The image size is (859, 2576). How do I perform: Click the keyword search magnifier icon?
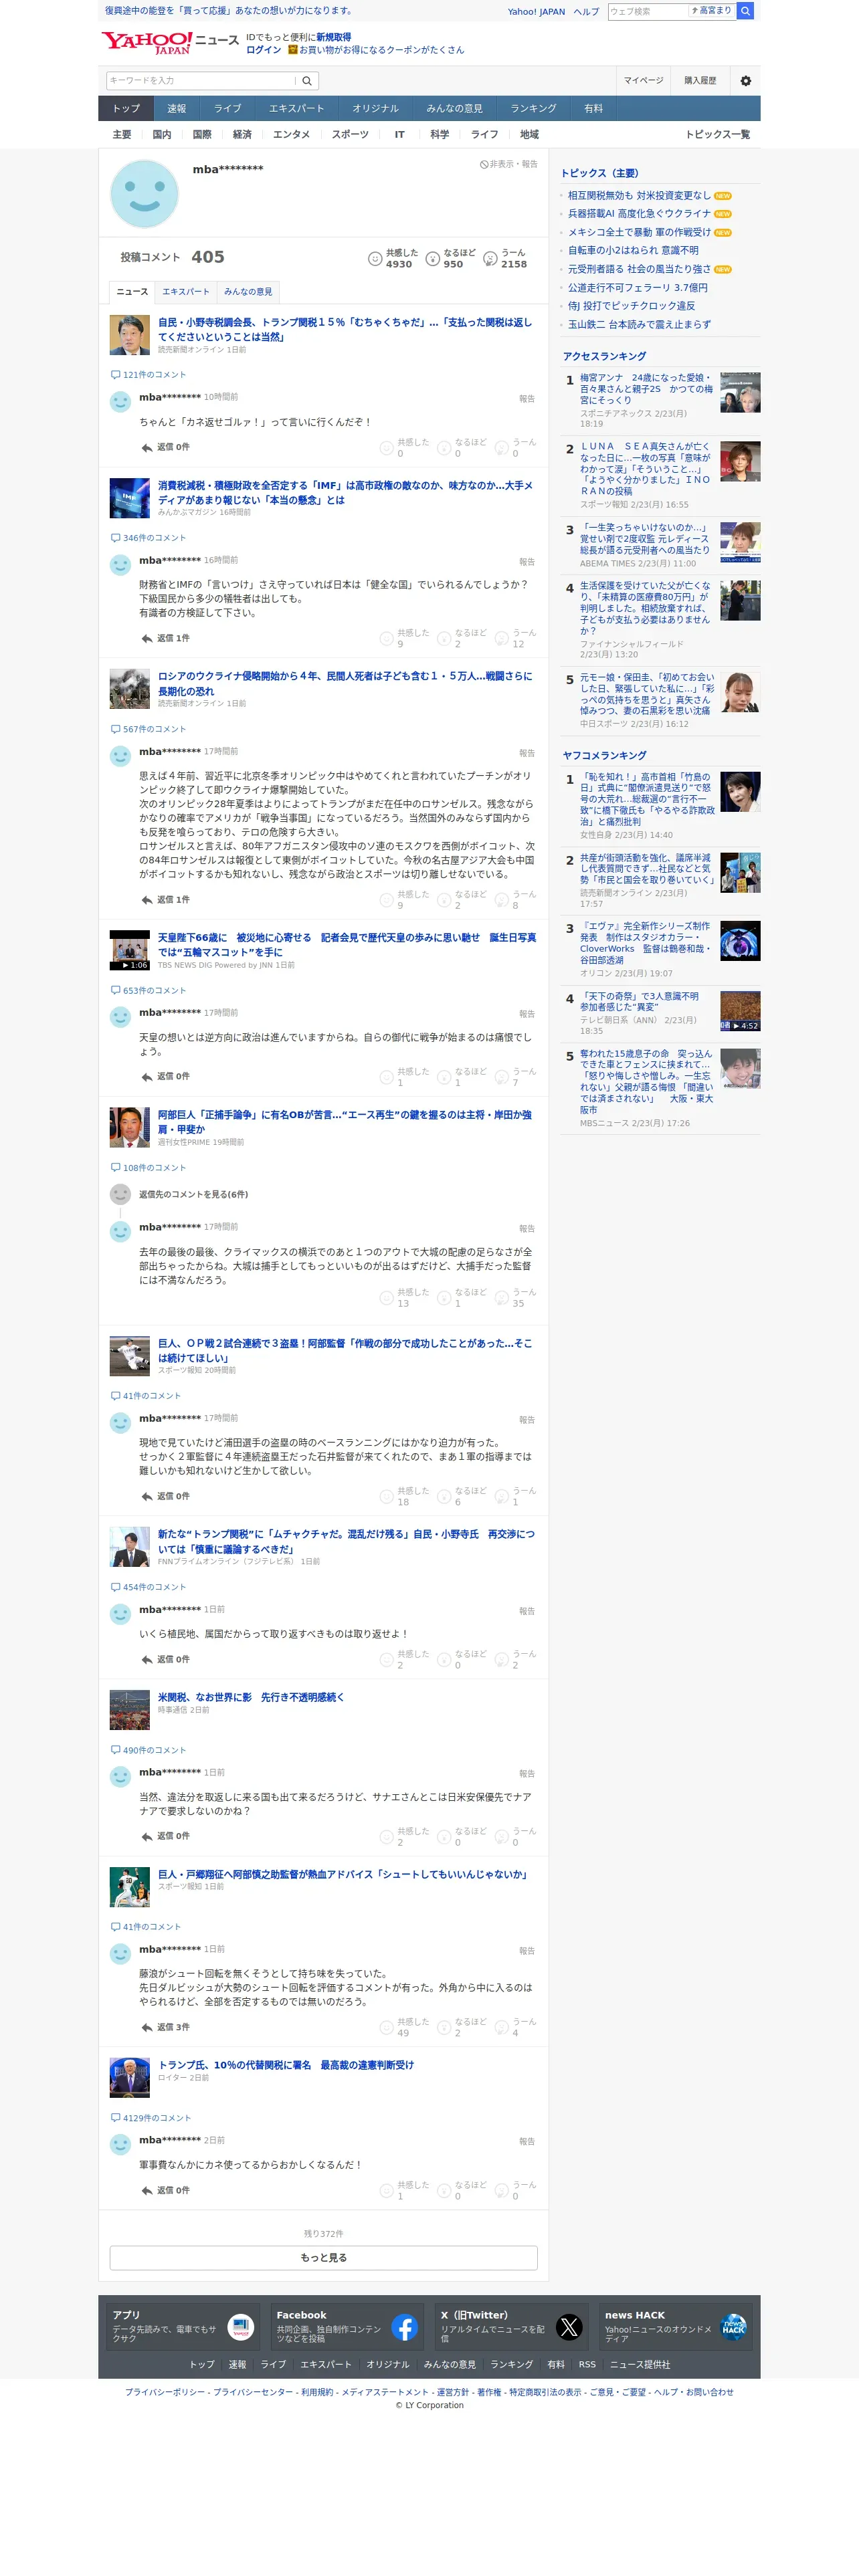pos(307,81)
